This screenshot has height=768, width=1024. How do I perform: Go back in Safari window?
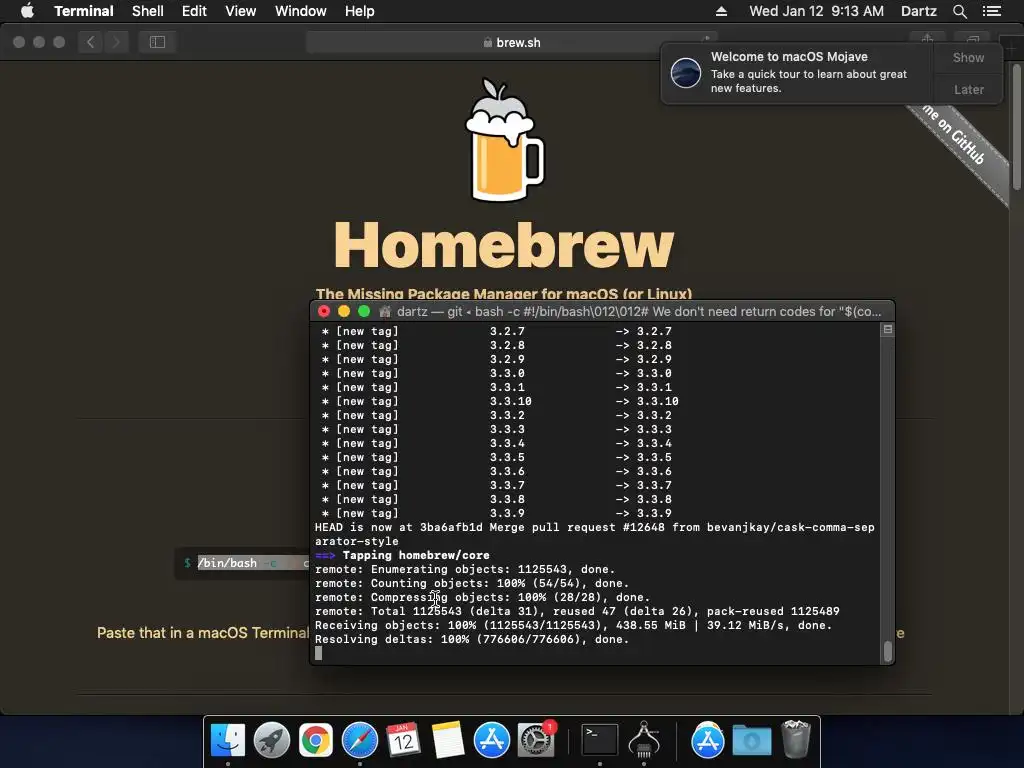pyautogui.click(x=90, y=42)
